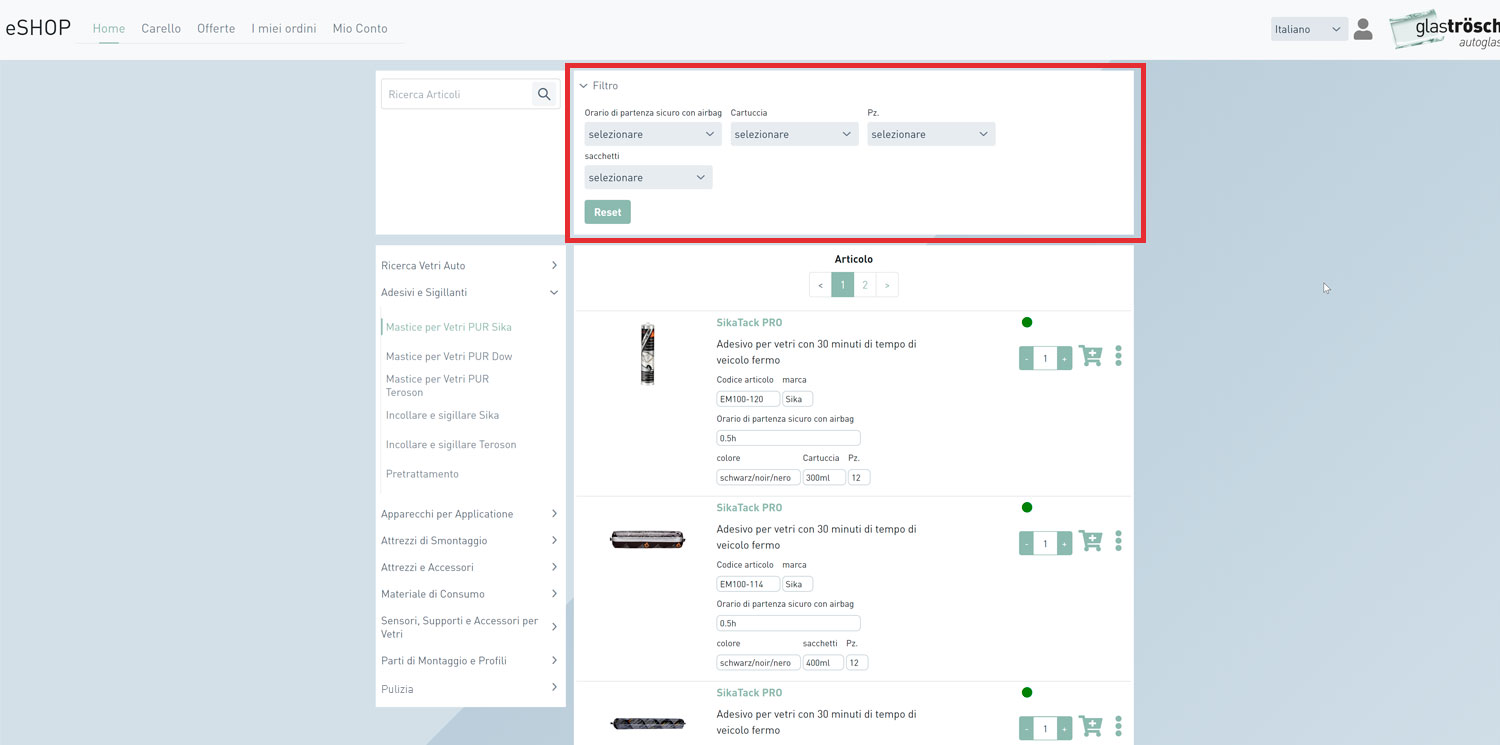Select Pretrattamento subcategory
1500x745 pixels.
point(422,474)
